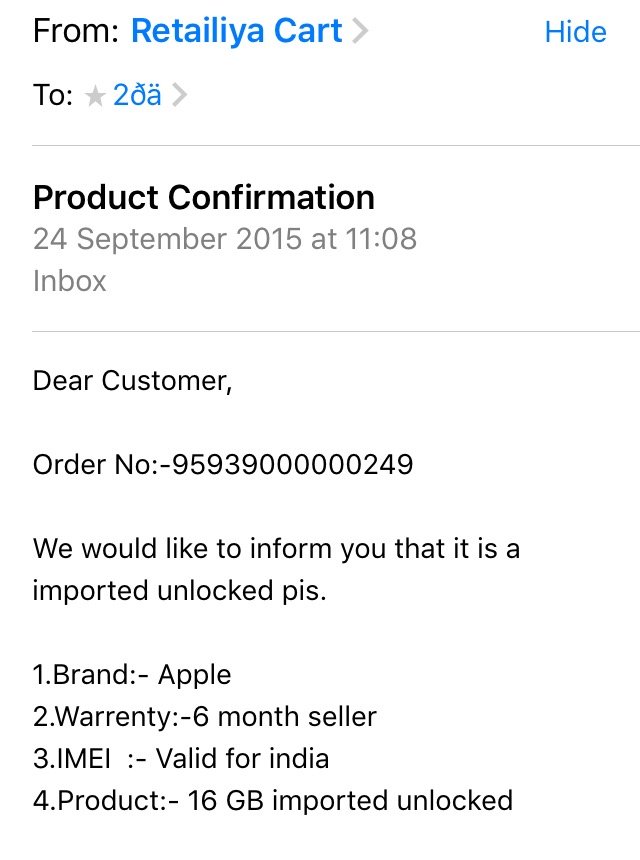Tap the Dear Customer greeting
Viewport: 640px width, 860px height.
point(132,381)
